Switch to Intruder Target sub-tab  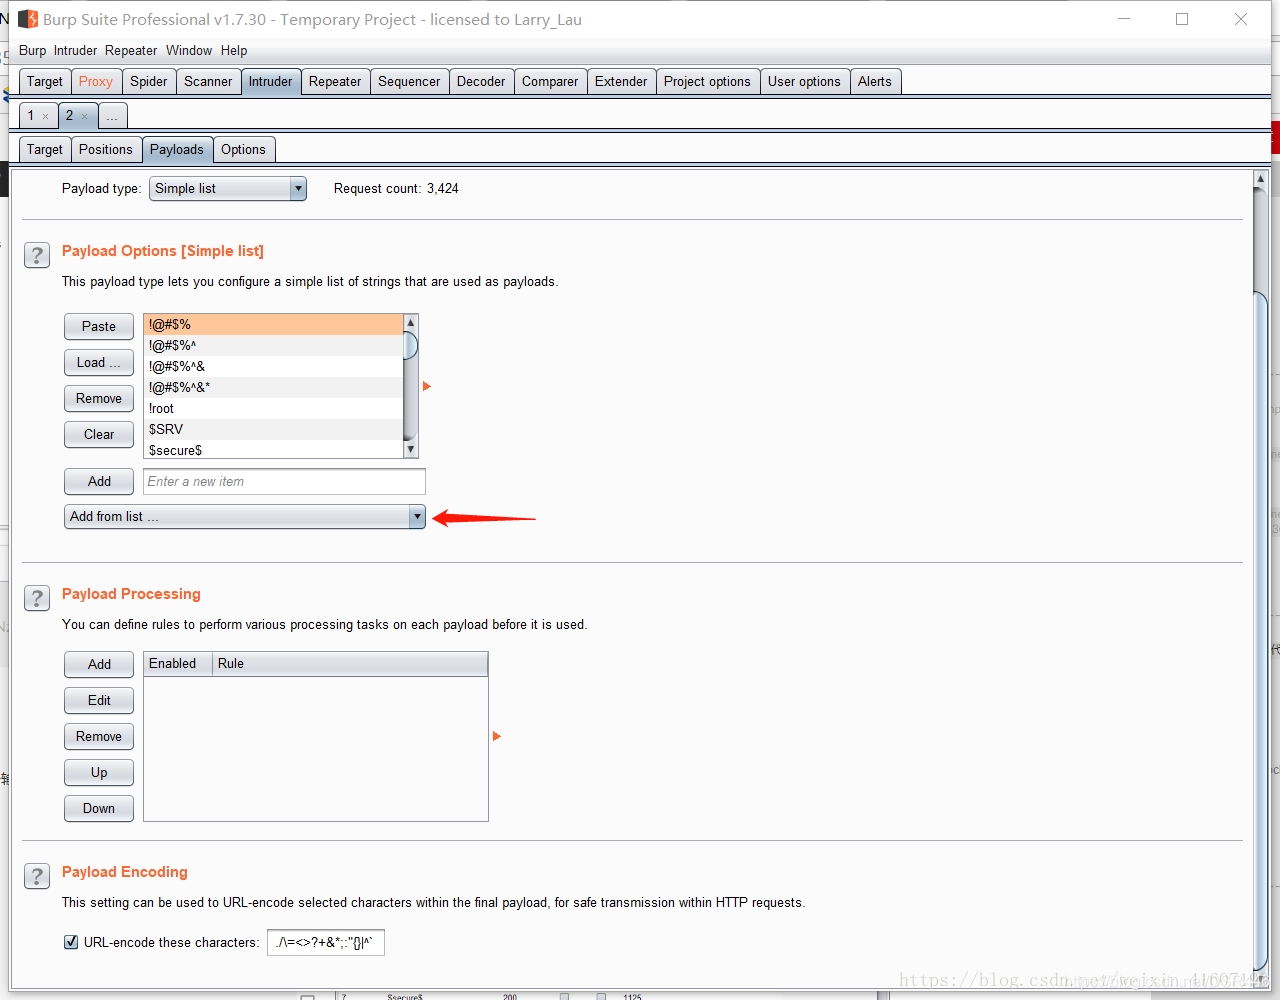(45, 149)
